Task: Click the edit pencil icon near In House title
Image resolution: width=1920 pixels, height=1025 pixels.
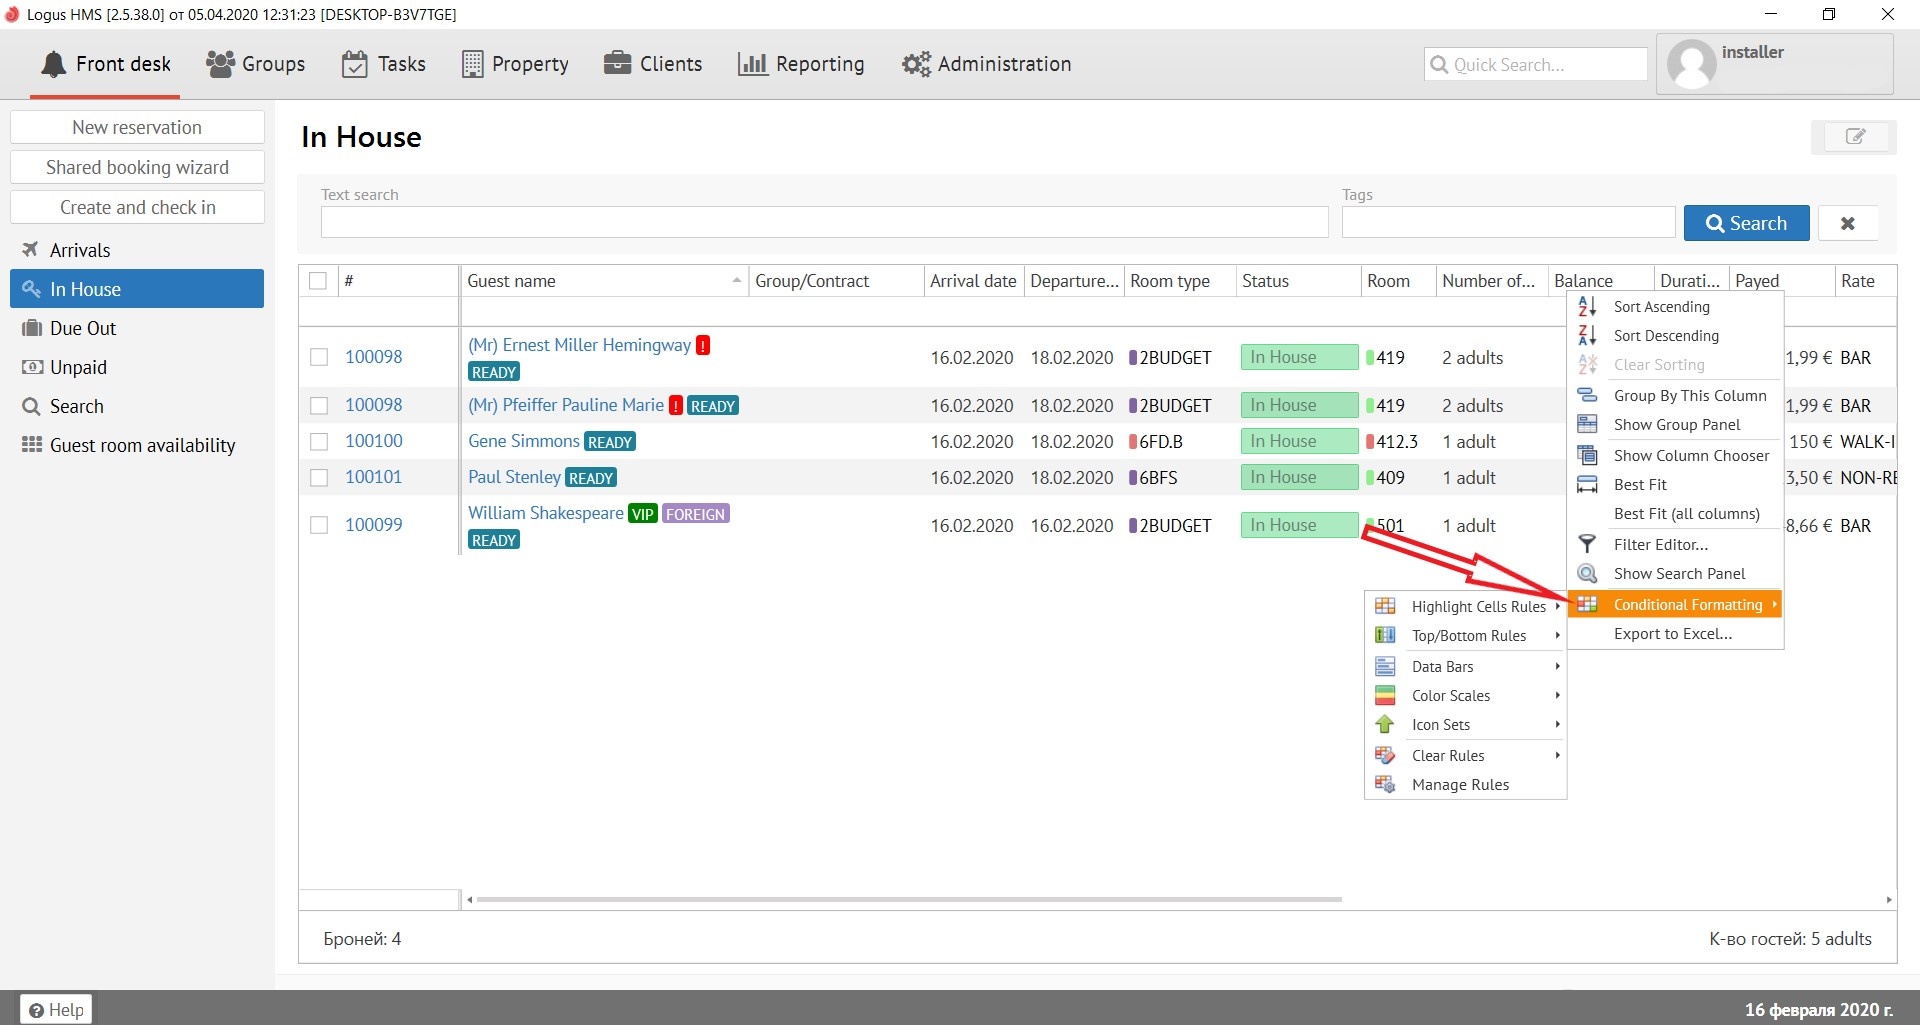Action: [1854, 137]
